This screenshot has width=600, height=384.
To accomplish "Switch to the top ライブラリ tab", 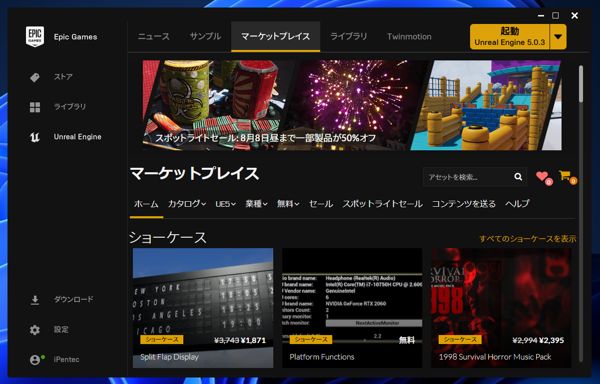I will (x=349, y=37).
